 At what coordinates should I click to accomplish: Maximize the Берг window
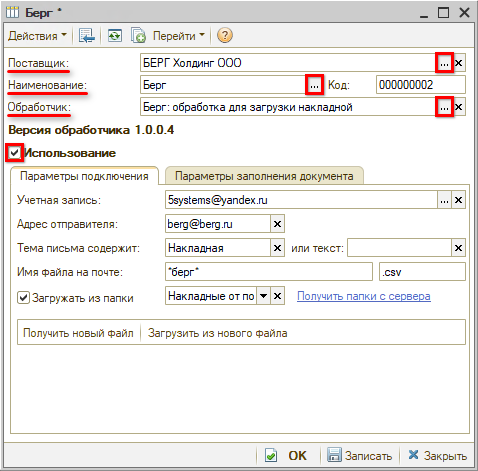(x=444, y=13)
